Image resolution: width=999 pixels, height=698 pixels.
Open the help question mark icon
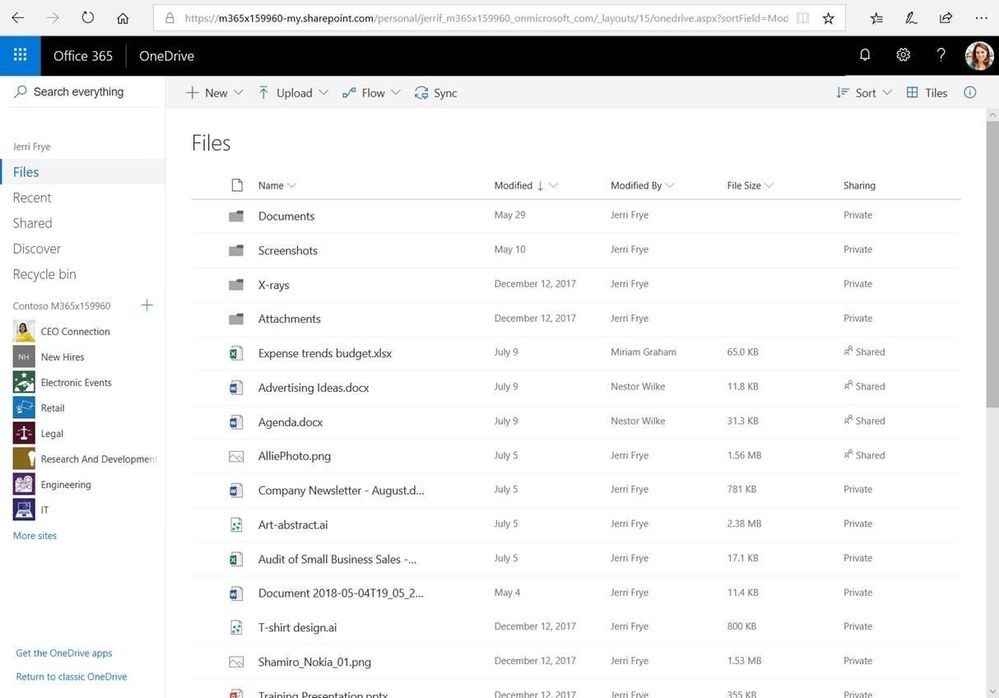(940, 55)
